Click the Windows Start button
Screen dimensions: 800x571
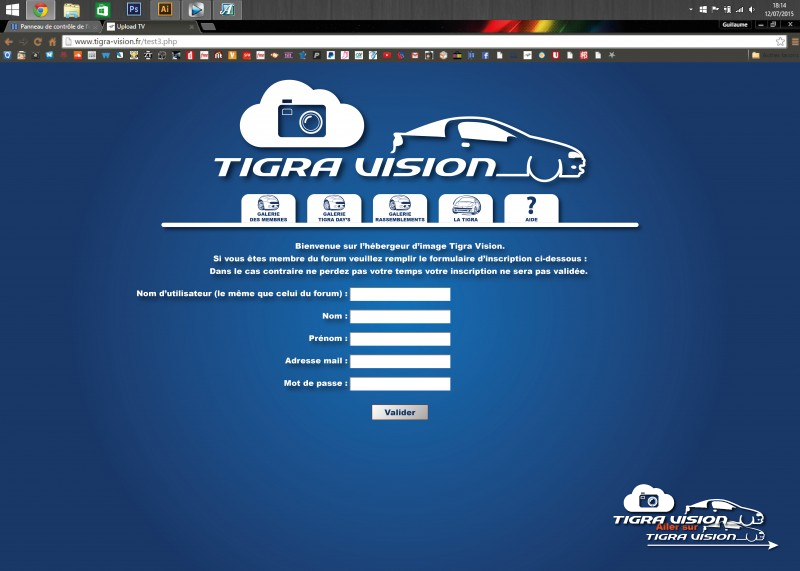click(x=11, y=10)
